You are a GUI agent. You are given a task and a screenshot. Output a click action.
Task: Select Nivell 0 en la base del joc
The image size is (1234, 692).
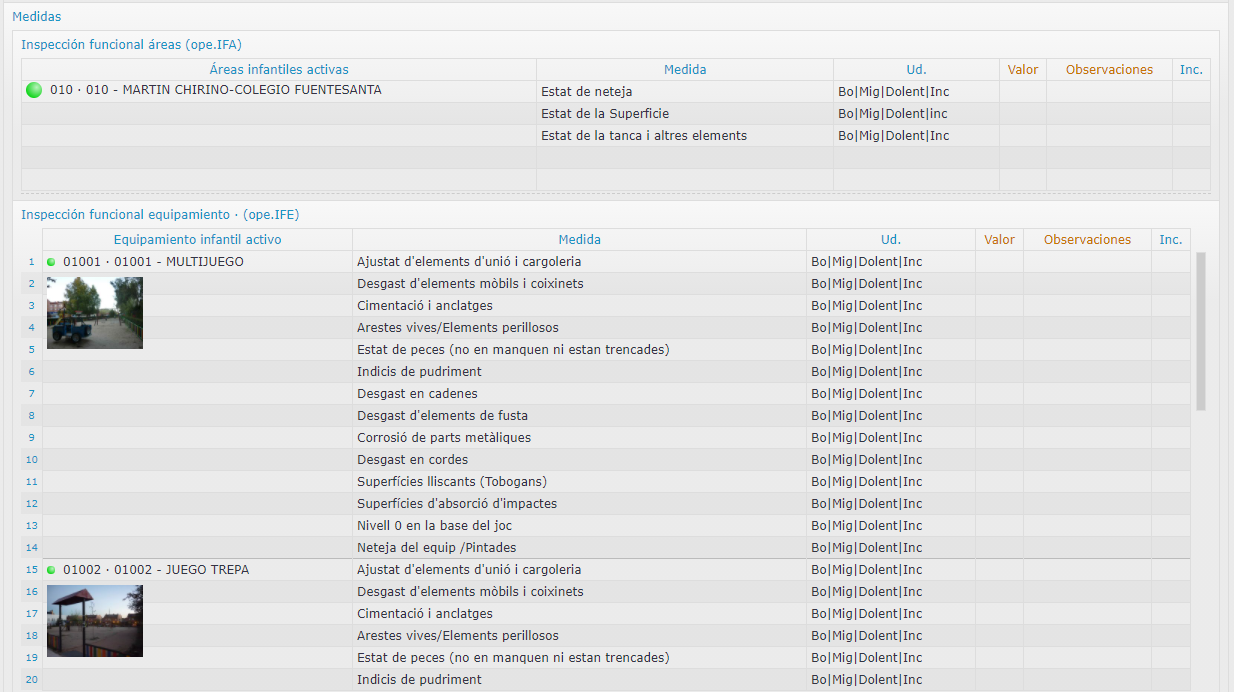[435, 526]
